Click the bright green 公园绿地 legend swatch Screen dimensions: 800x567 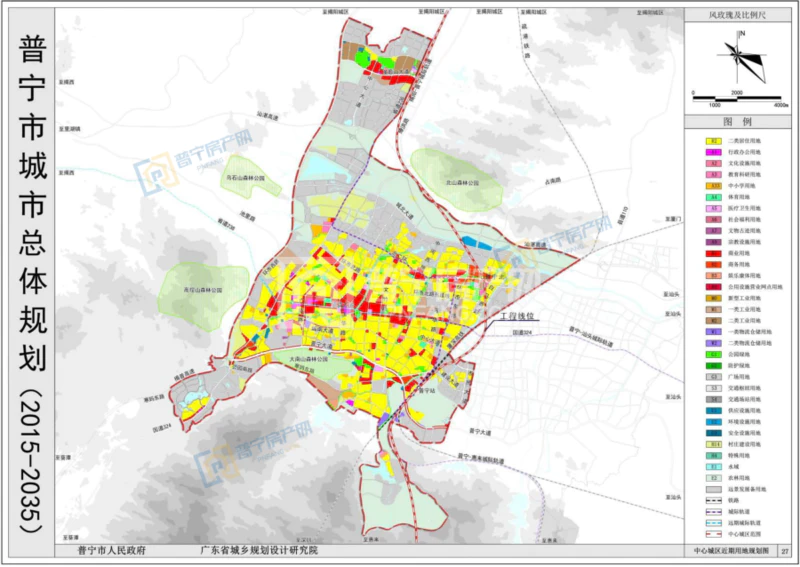[x=715, y=353]
